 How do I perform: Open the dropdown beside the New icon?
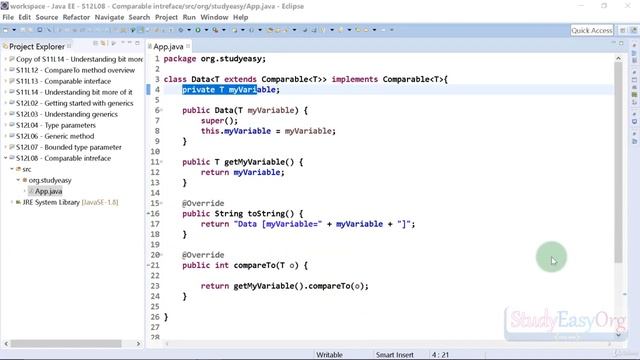tap(14, 30)
